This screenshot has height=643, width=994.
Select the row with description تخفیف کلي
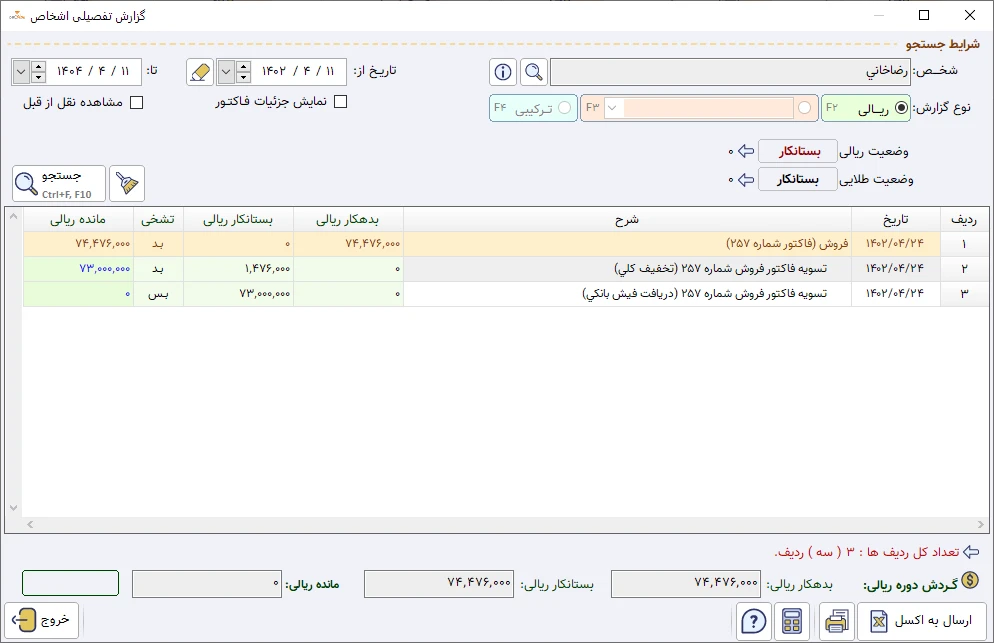(x=506, y=269)
